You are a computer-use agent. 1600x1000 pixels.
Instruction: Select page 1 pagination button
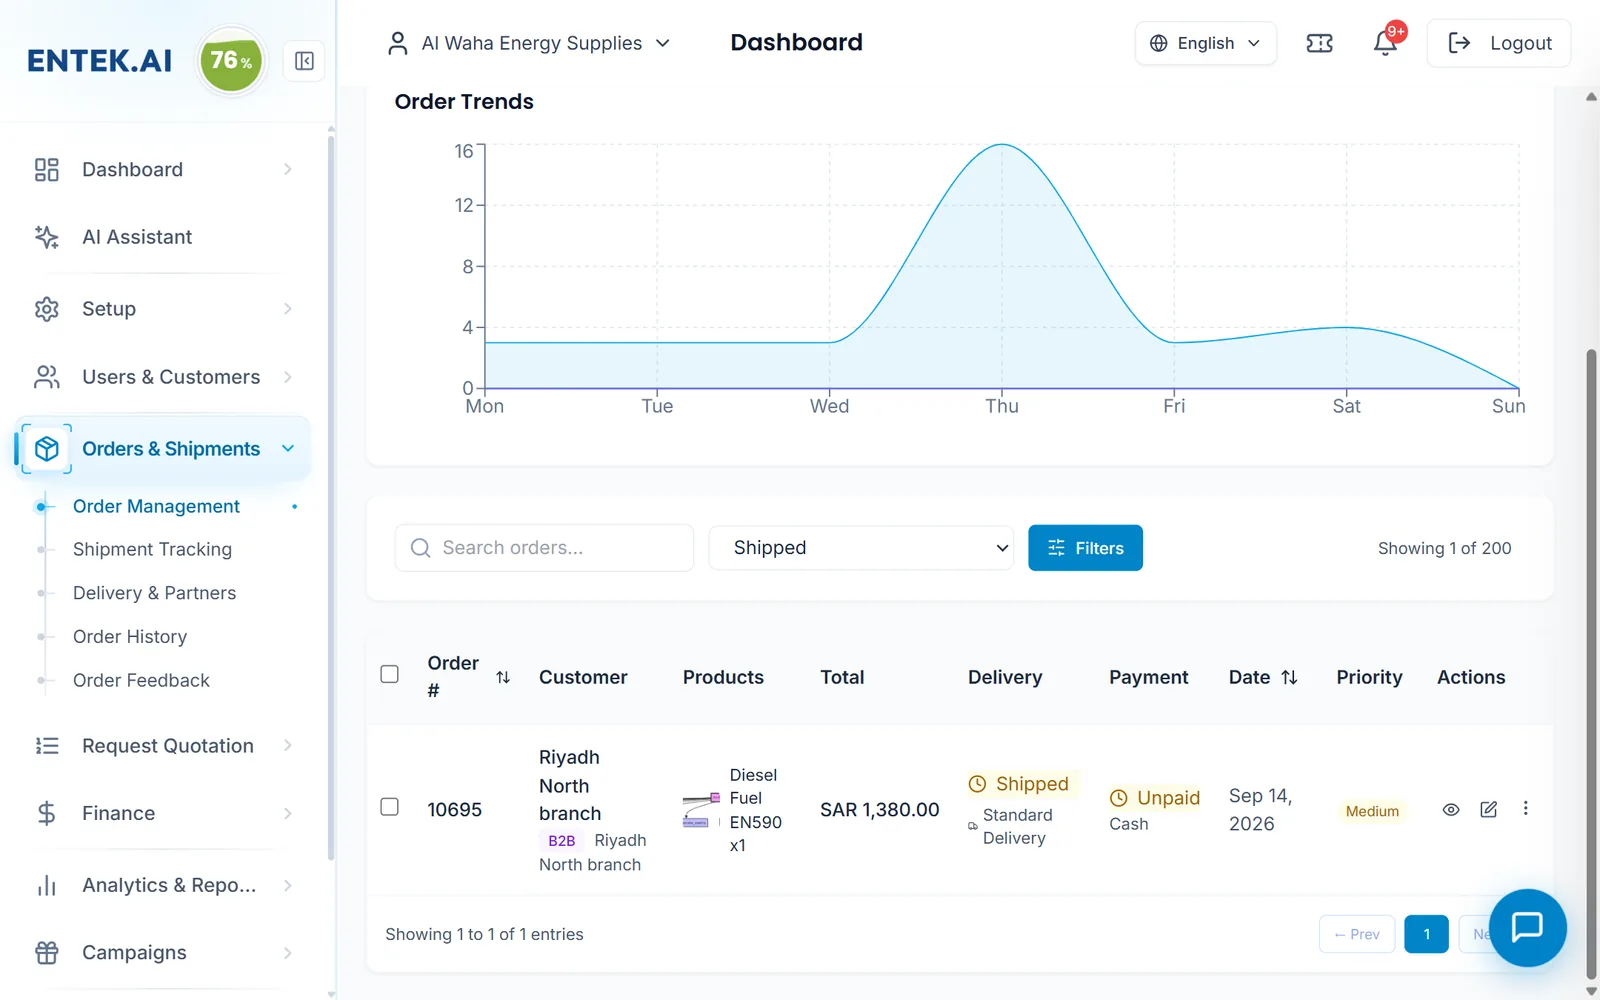click(x=1426, y=934)
